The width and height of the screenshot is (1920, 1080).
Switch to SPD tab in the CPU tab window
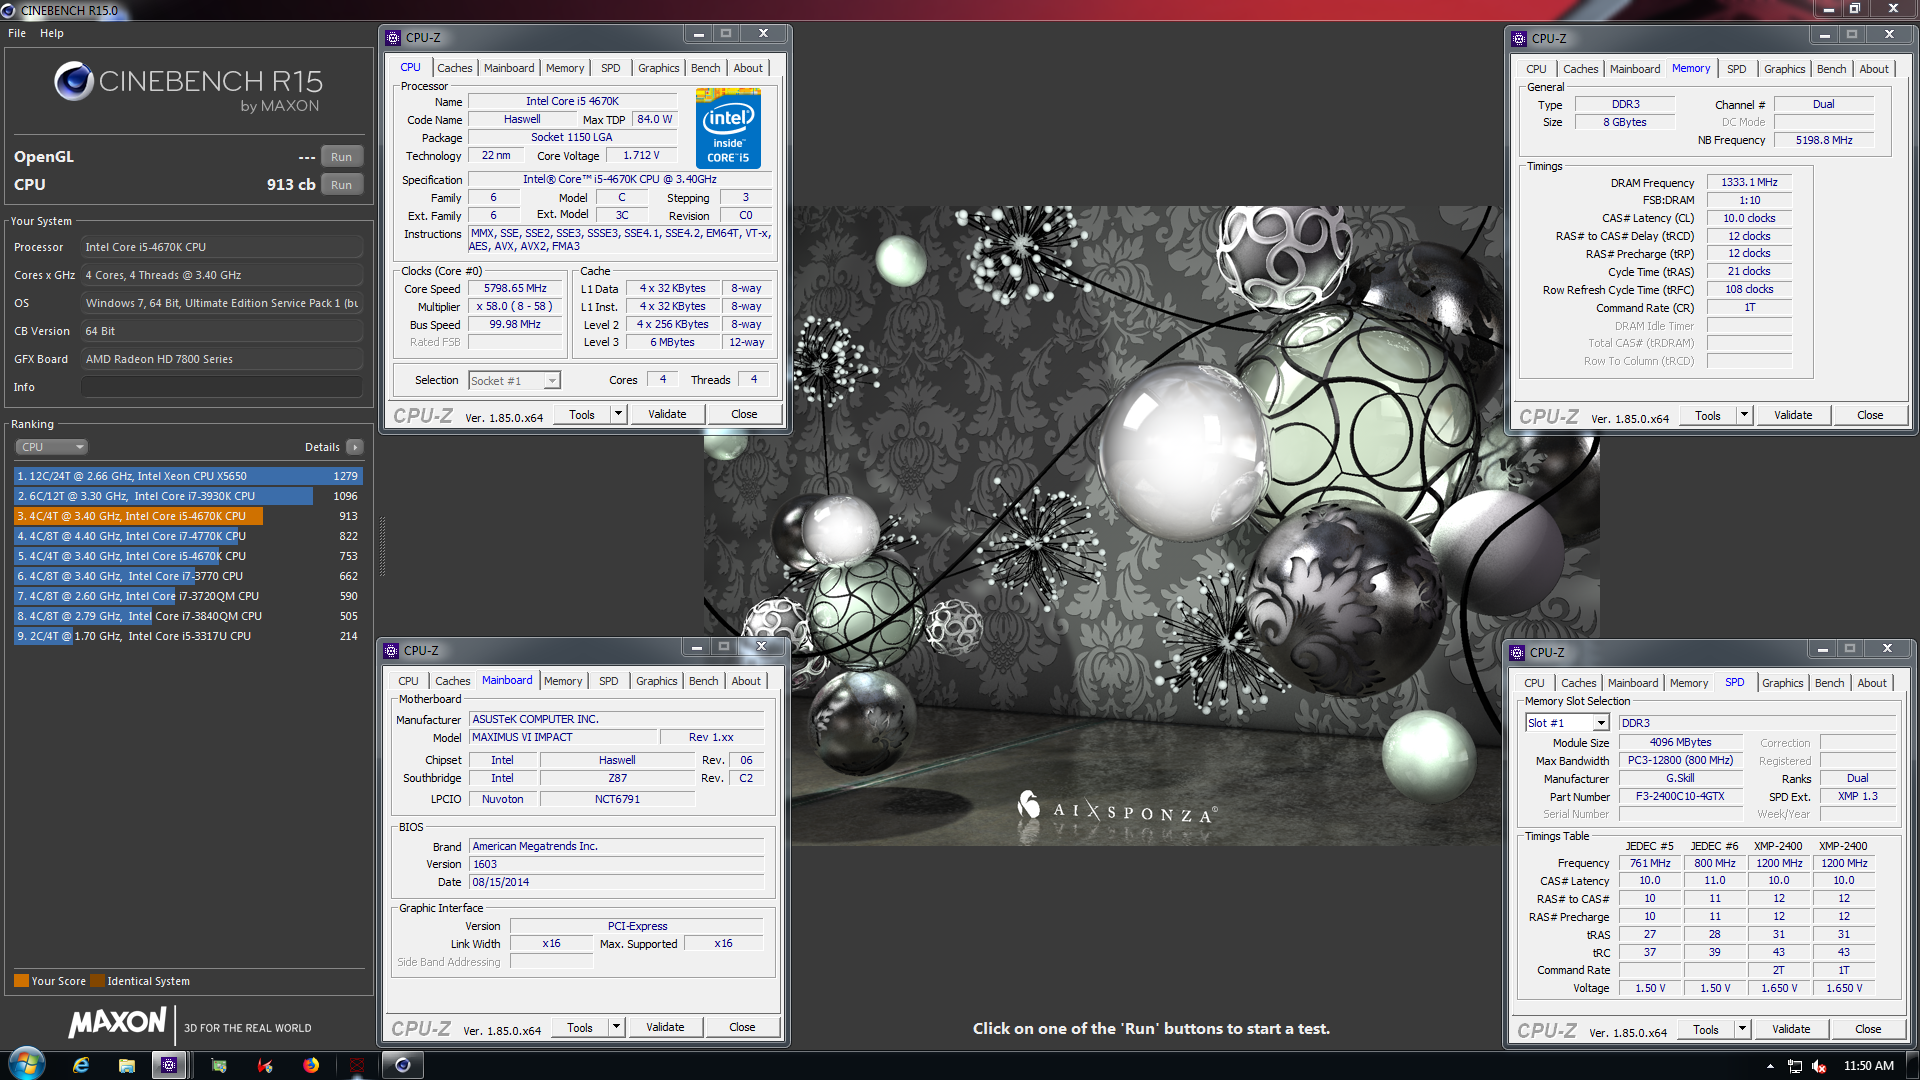coord(611,68)
